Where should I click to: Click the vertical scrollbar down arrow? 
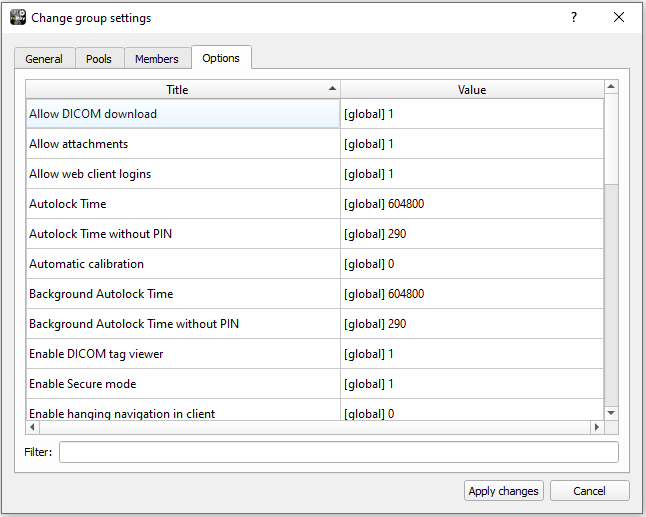point(611,411)
